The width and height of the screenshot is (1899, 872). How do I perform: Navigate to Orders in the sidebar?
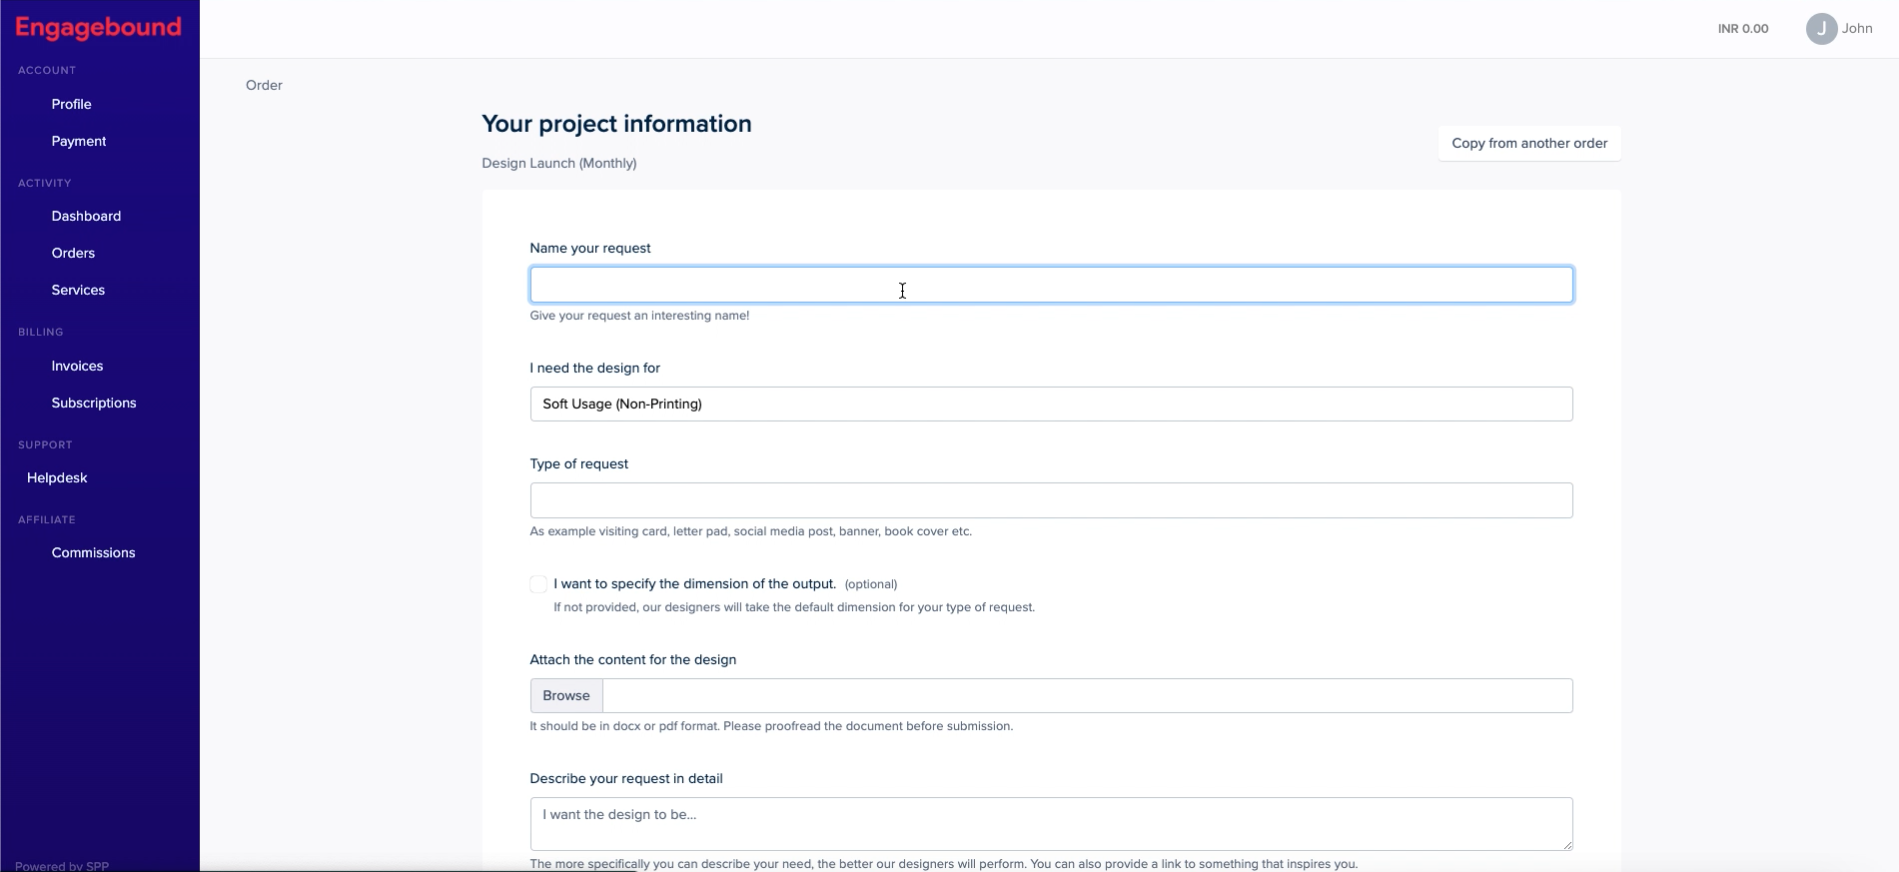[73, 253]
